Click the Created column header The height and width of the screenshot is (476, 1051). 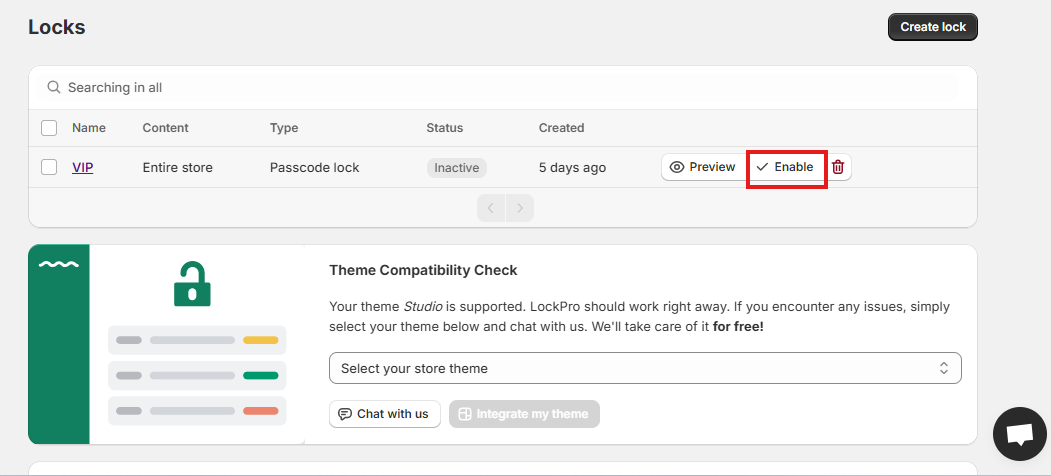pyautogui.click(x=561, y=128)
